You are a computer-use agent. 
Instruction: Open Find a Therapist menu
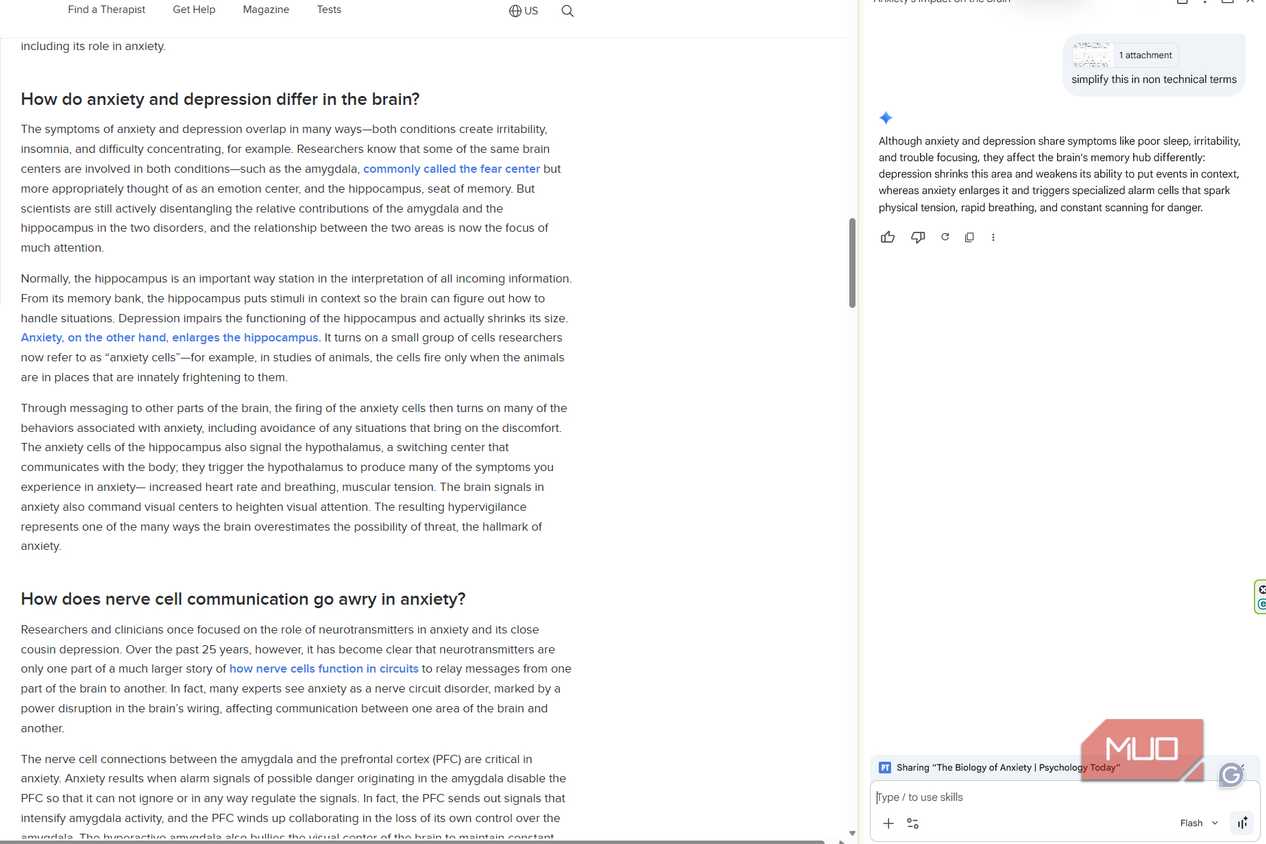pos(106,9)
